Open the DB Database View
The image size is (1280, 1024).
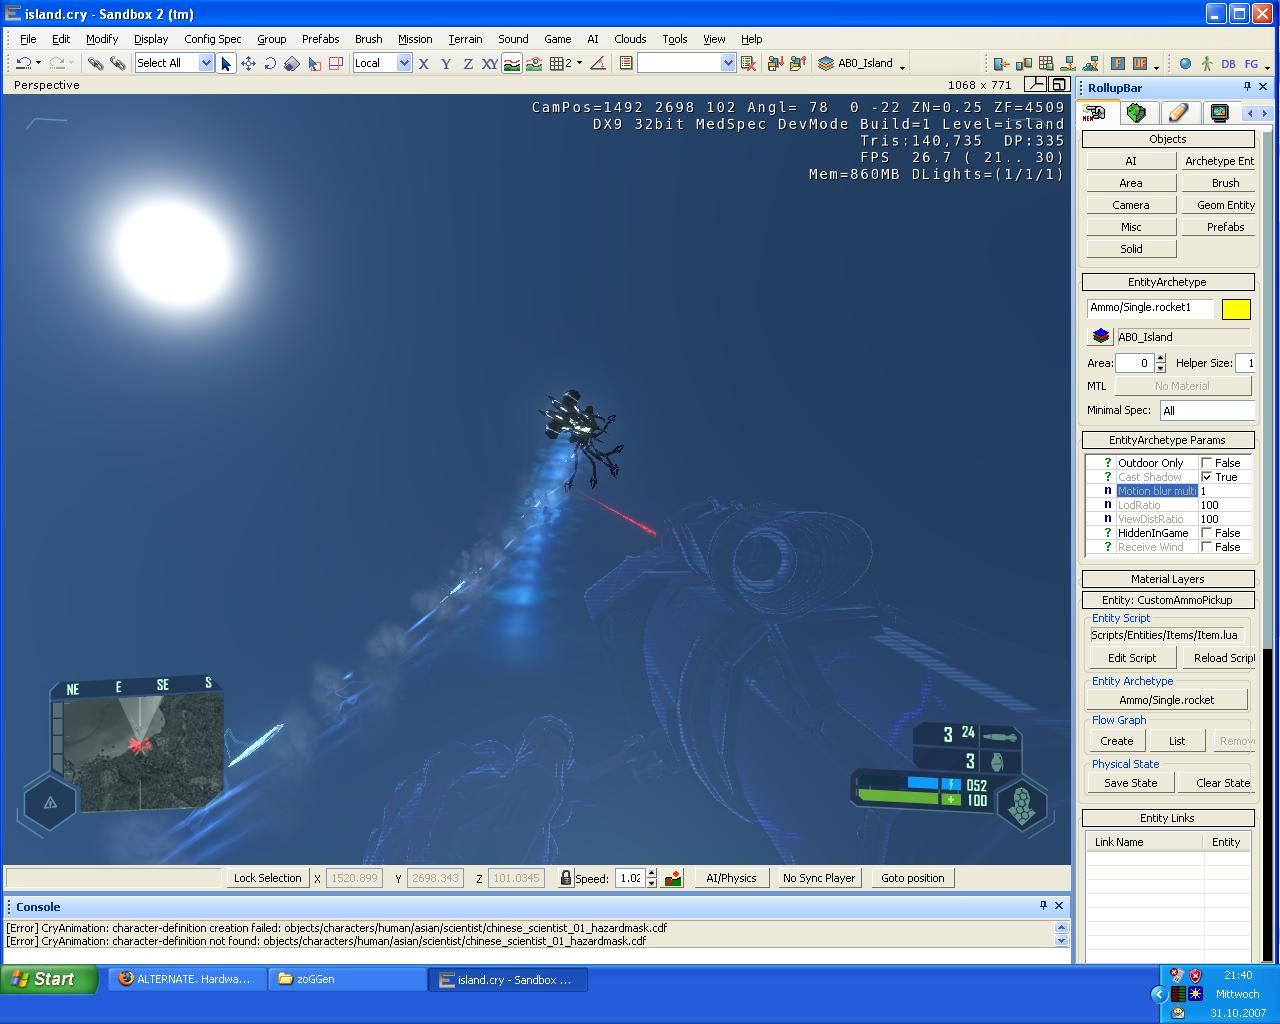[1229, 63]
